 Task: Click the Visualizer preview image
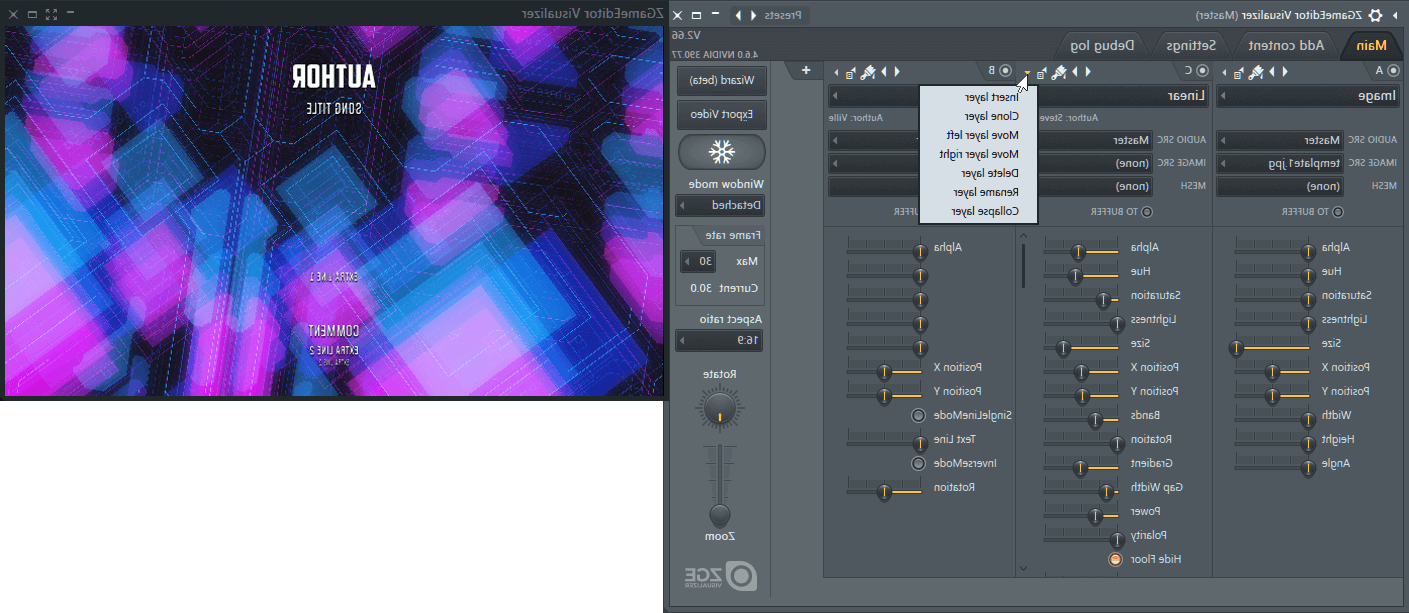[x=334, y=211]
